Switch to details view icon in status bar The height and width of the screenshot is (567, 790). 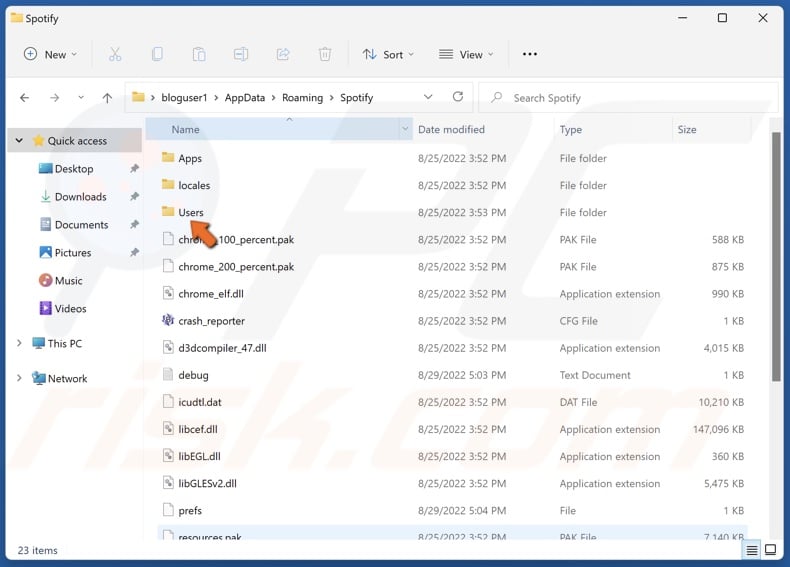[x=752, y=550]
